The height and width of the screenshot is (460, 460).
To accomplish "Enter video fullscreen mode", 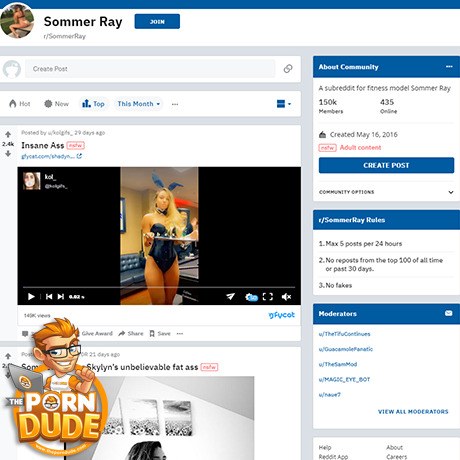I will [268, 296].
